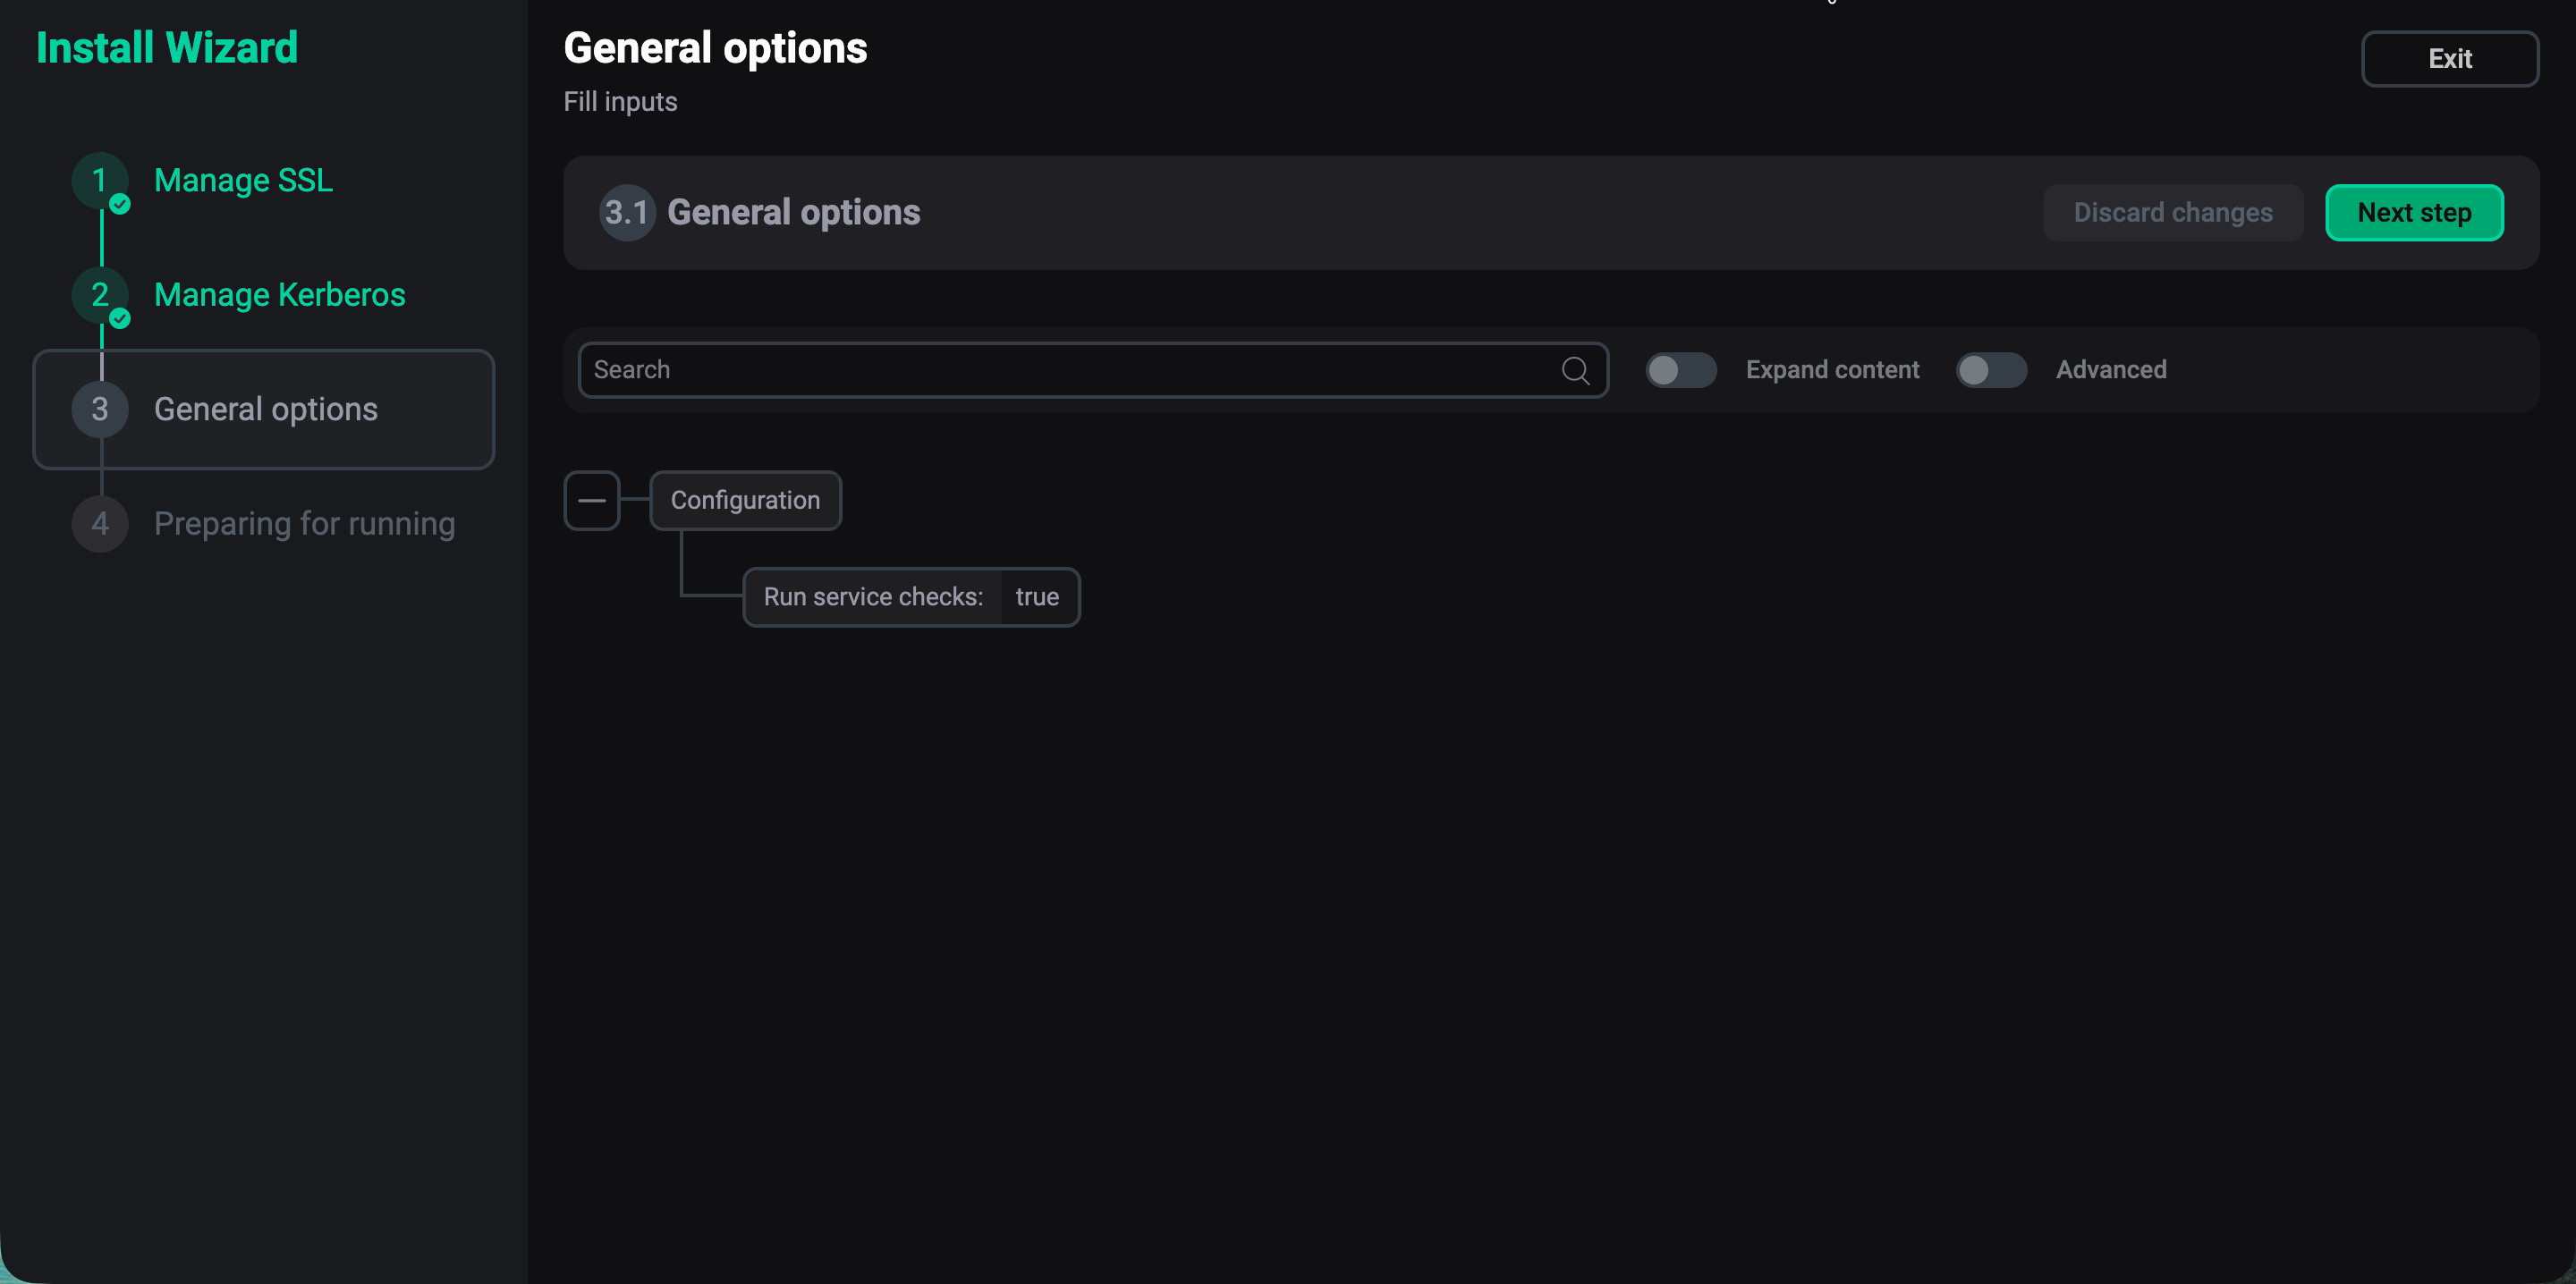
Task: Toggle the Run service checks value
Action: (1037, 596)
